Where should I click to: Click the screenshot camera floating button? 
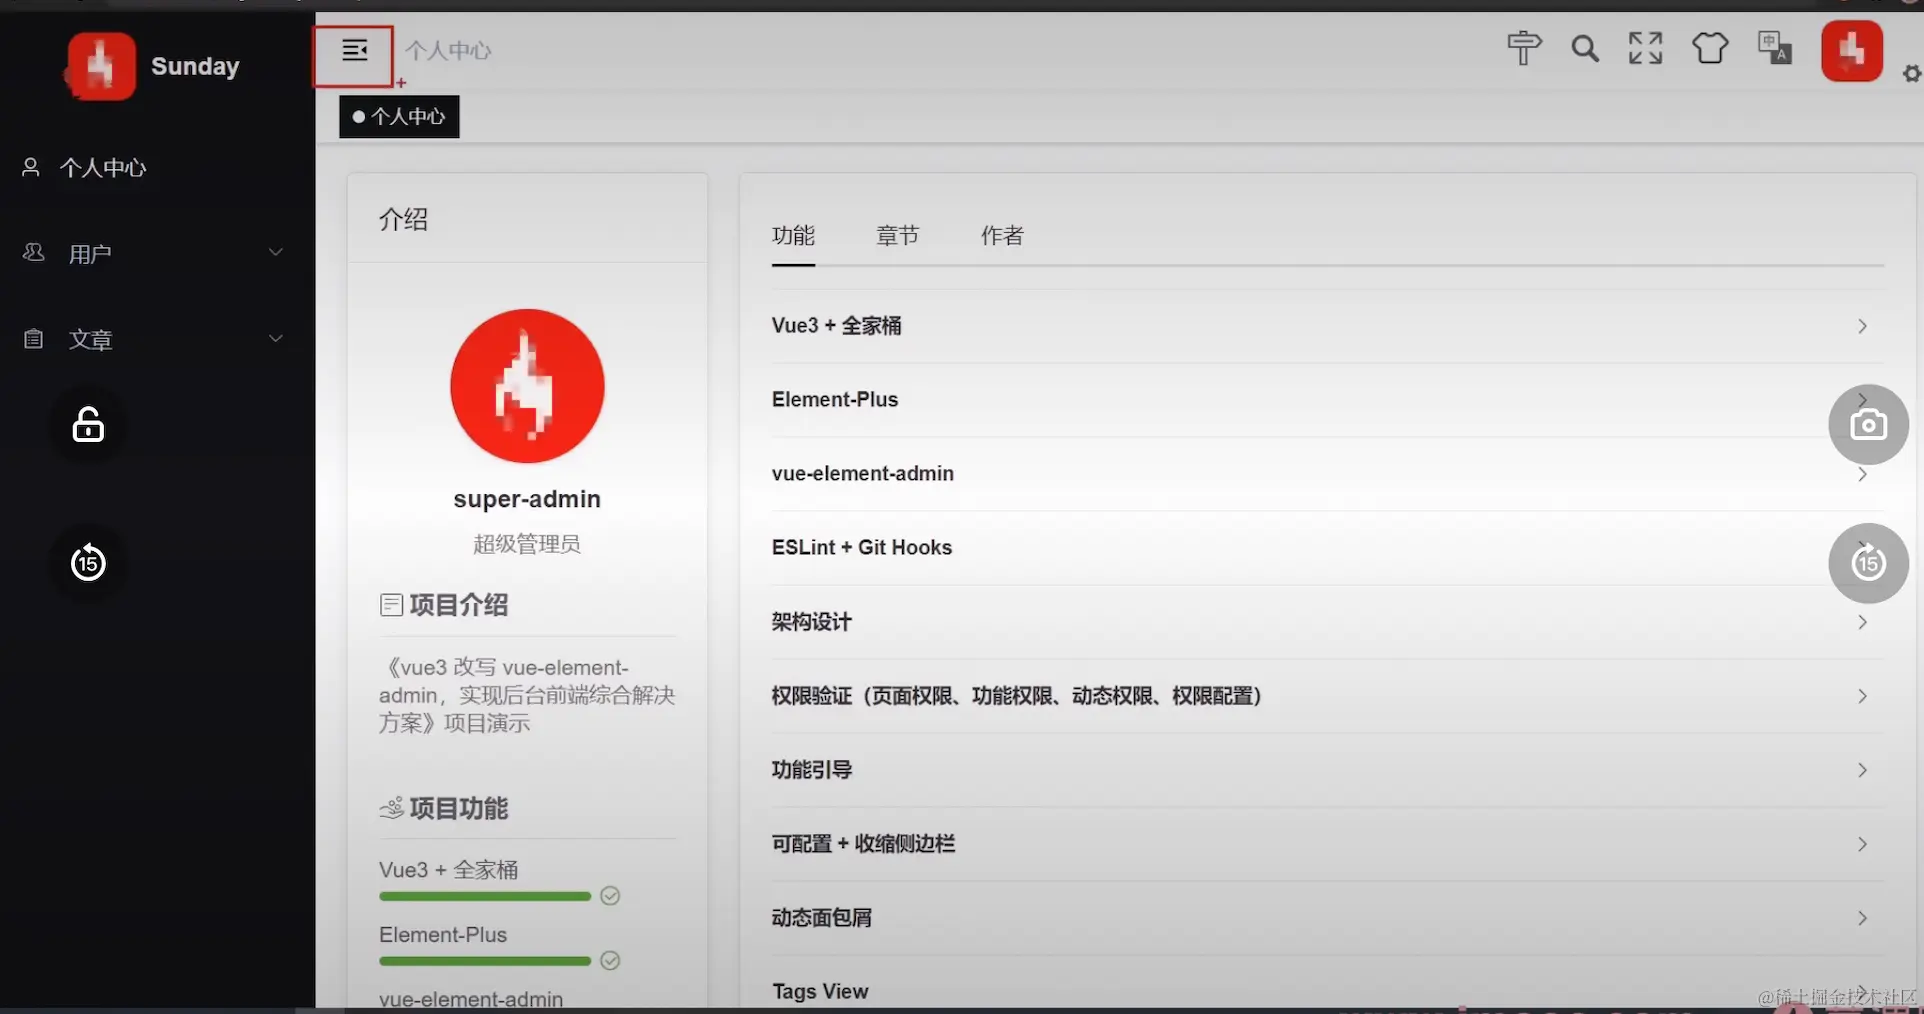(1868, 424)
